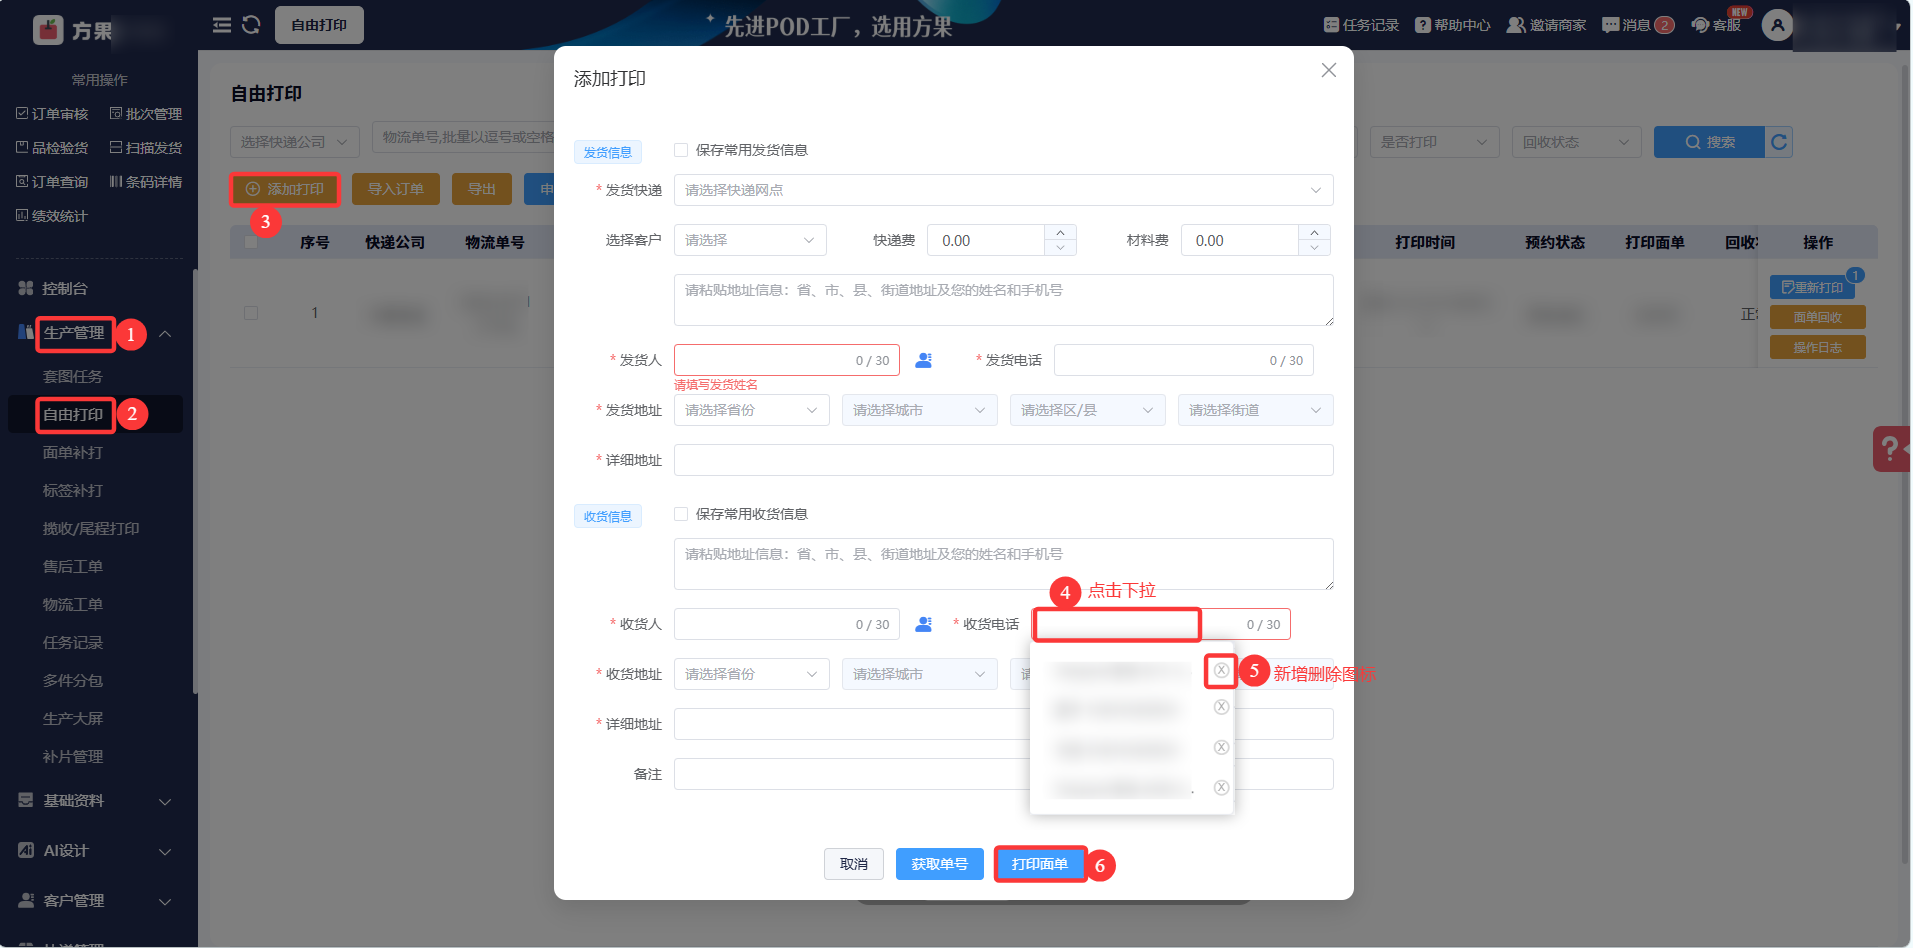Click 搜索 search button

pyautogui.click(x=1709, y=142)
